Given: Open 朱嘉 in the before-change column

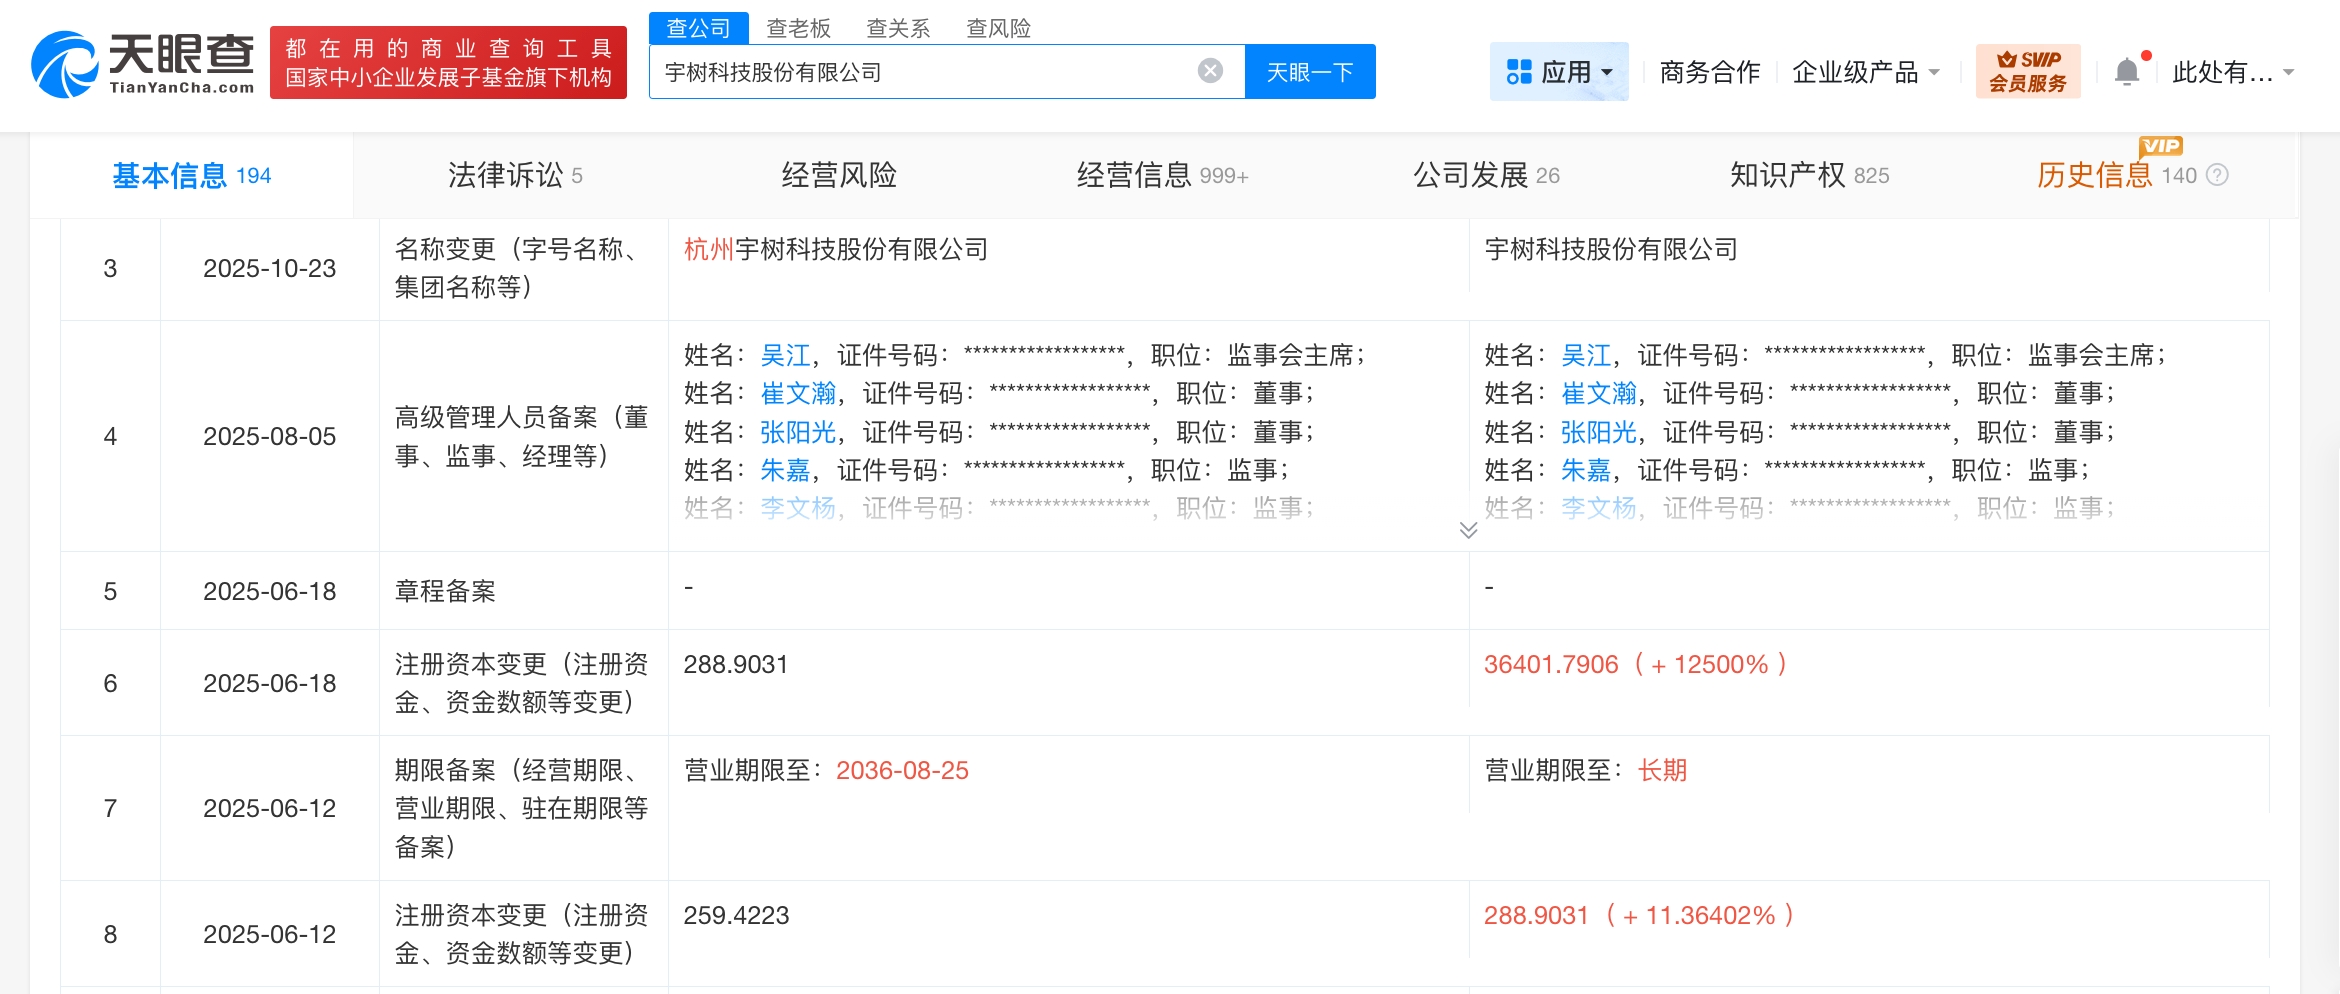Looking at the screenshot, I should coord(785,470).
